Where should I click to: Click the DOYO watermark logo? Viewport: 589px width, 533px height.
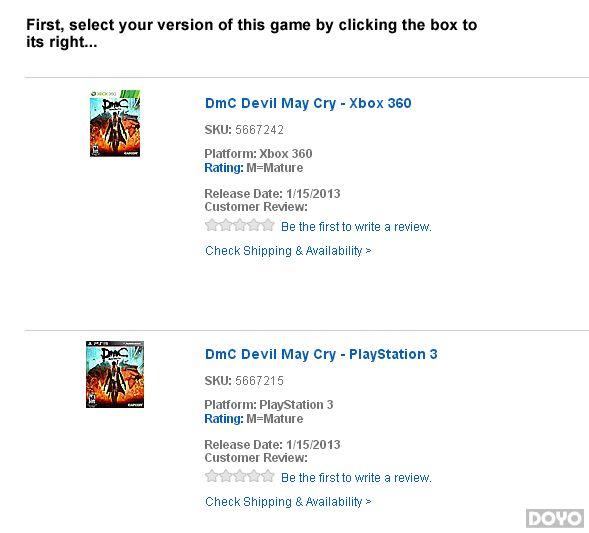click(x=555, y=518)
